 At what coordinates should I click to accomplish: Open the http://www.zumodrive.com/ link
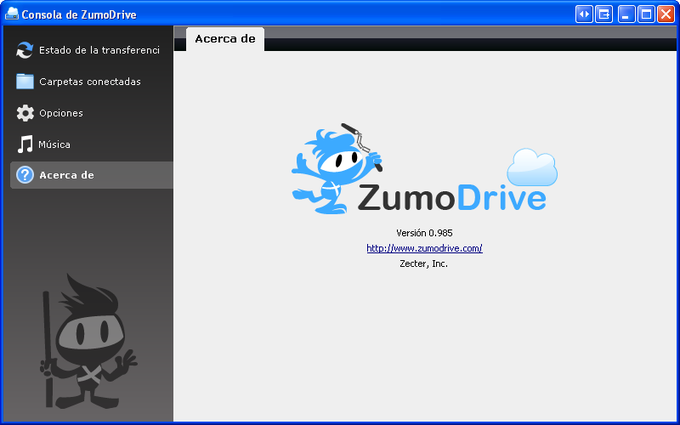(424, 248)
